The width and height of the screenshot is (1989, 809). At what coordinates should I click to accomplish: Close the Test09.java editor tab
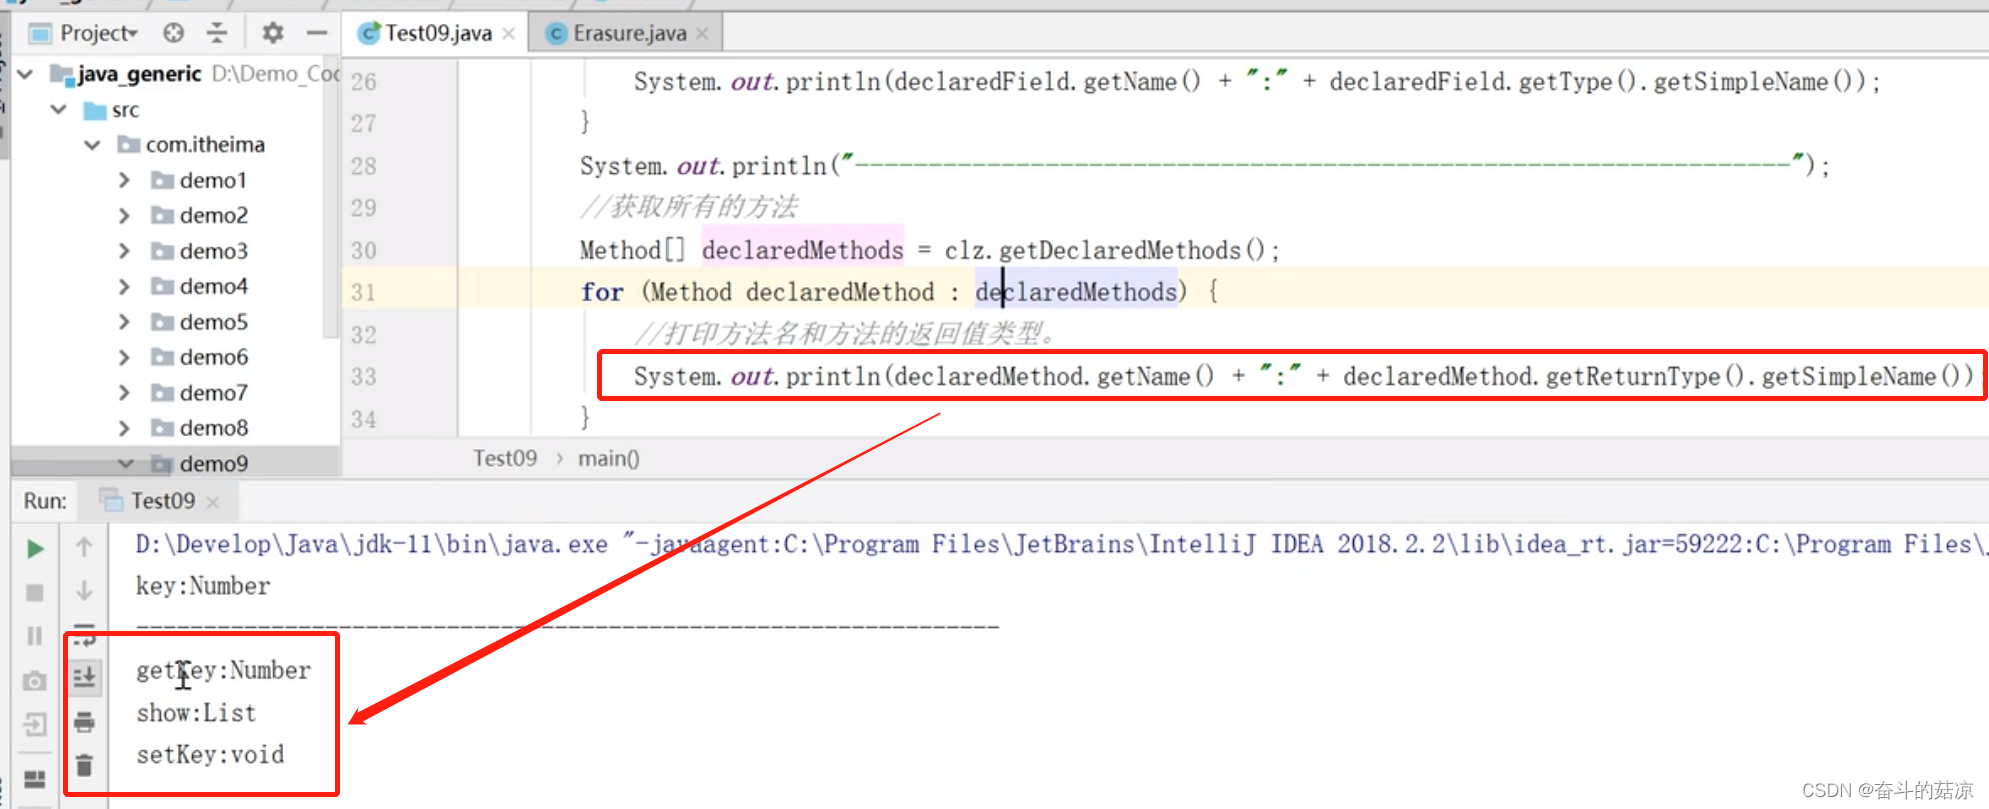(509, 34)
